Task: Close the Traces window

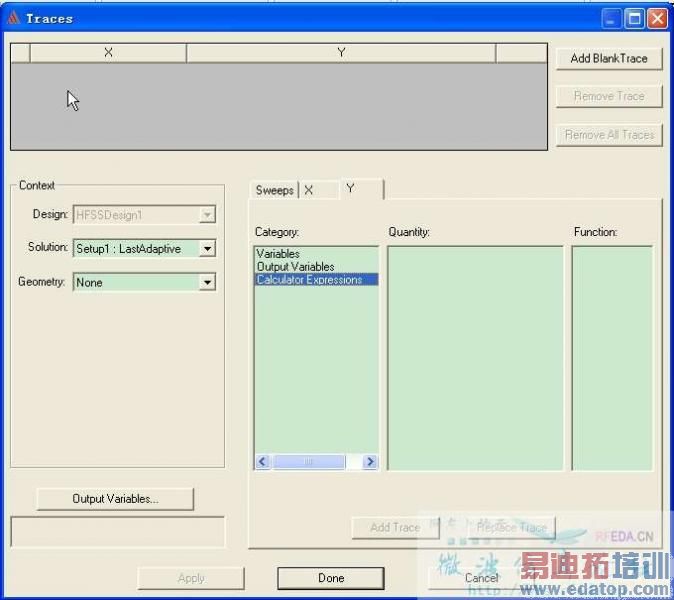Action: click(658, 18)
